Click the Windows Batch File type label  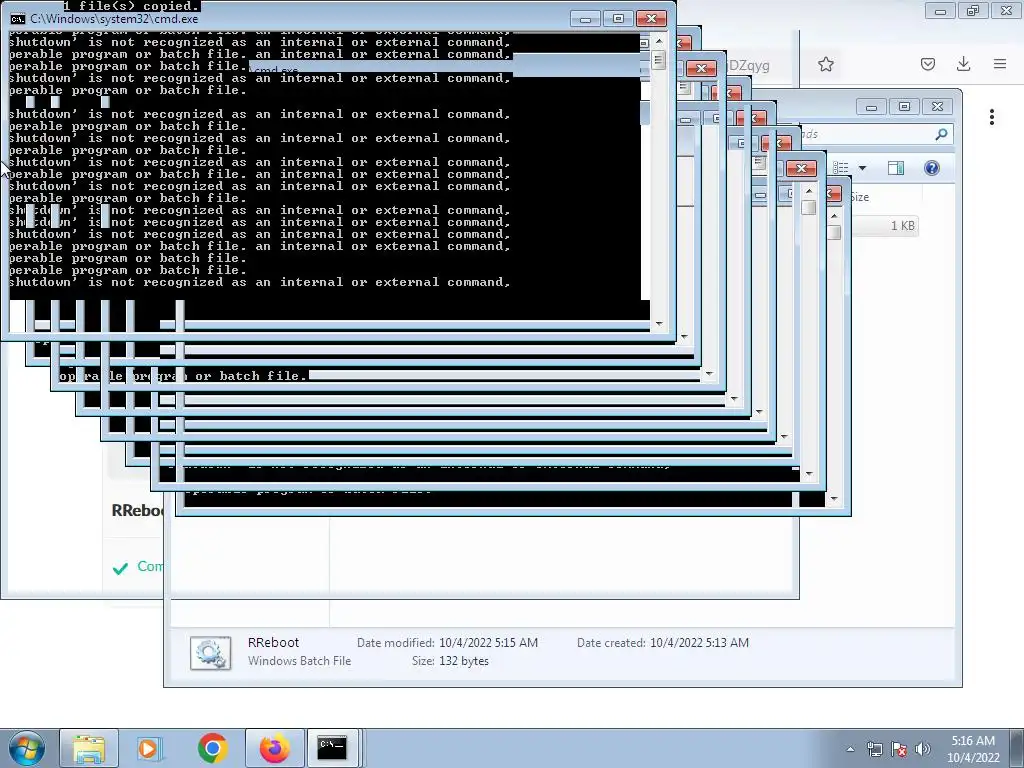299,661
